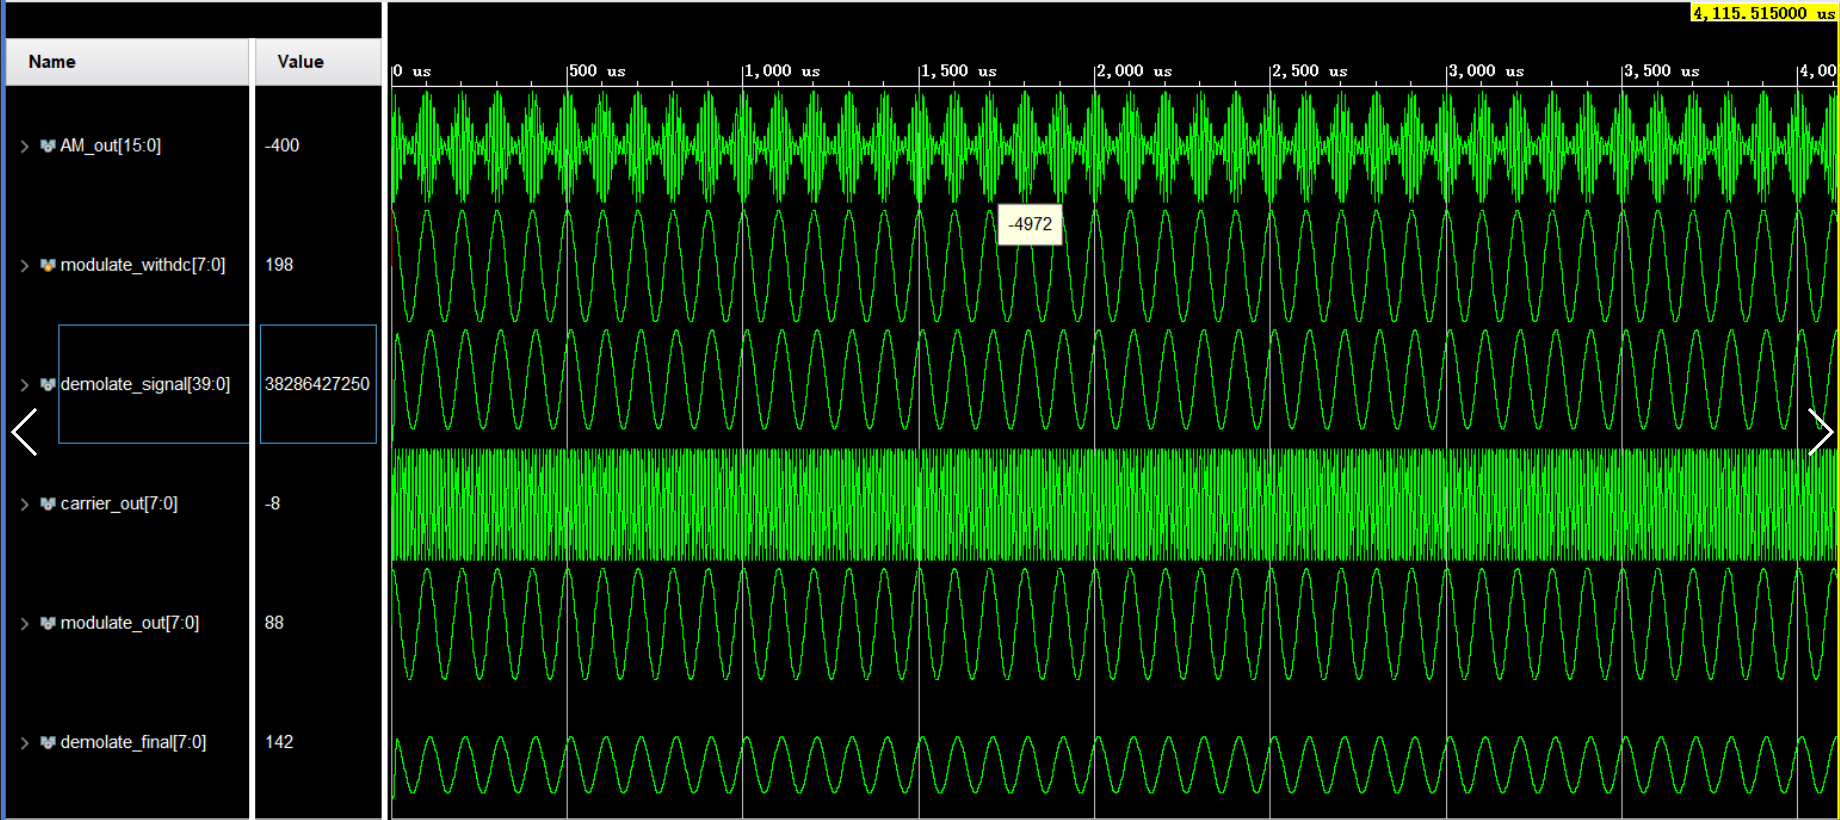
Task: Click the modulate_withdc bus signal icon
Action: point(47,265)
